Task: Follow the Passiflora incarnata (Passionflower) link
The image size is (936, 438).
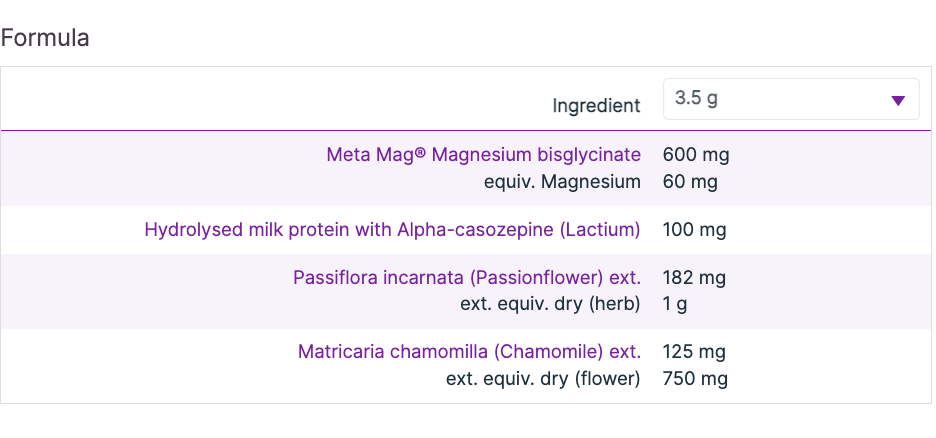Action: coord(466,277)
